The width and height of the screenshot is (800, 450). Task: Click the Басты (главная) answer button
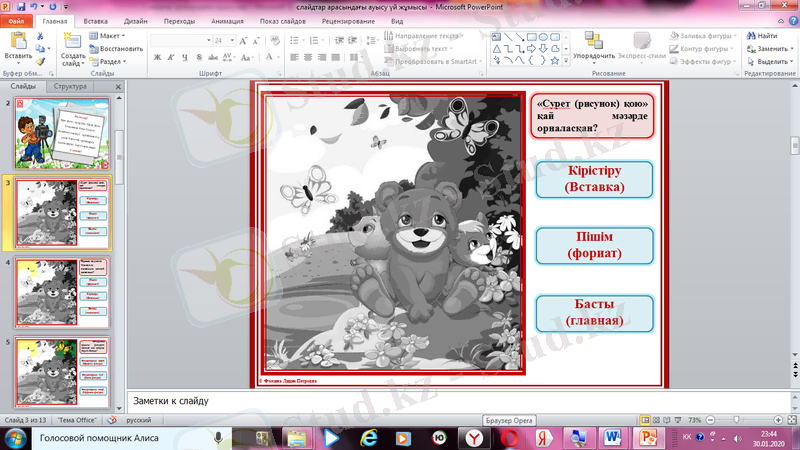[594, 313]
